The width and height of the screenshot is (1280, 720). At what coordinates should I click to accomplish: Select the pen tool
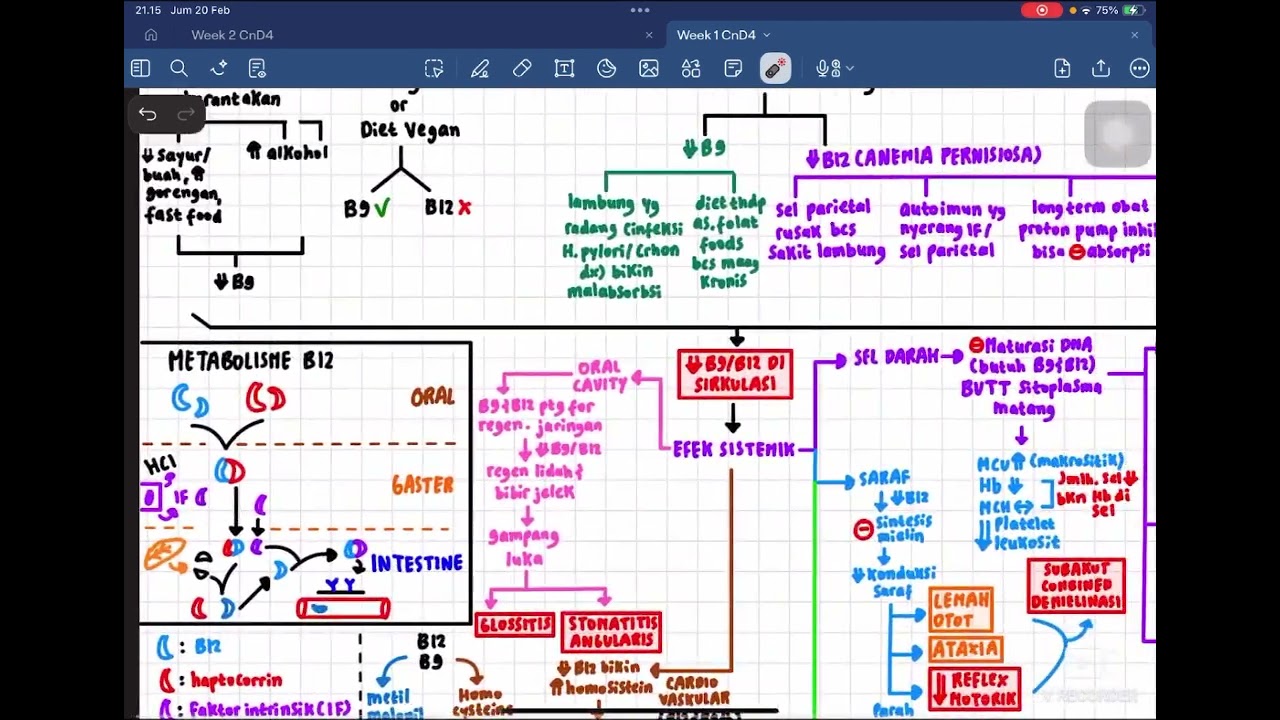point(480,68)
